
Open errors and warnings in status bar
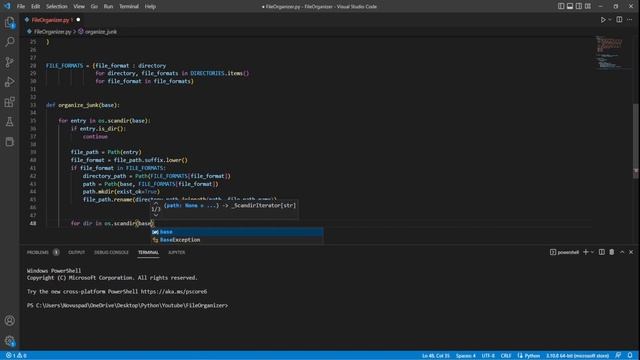[17, 356]
